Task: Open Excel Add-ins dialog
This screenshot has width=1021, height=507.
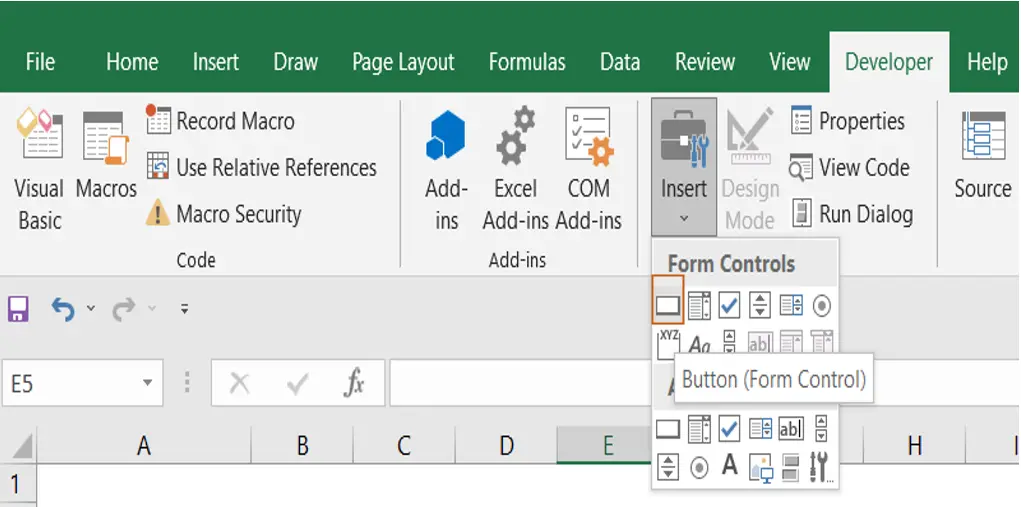Action: [515, 169]
